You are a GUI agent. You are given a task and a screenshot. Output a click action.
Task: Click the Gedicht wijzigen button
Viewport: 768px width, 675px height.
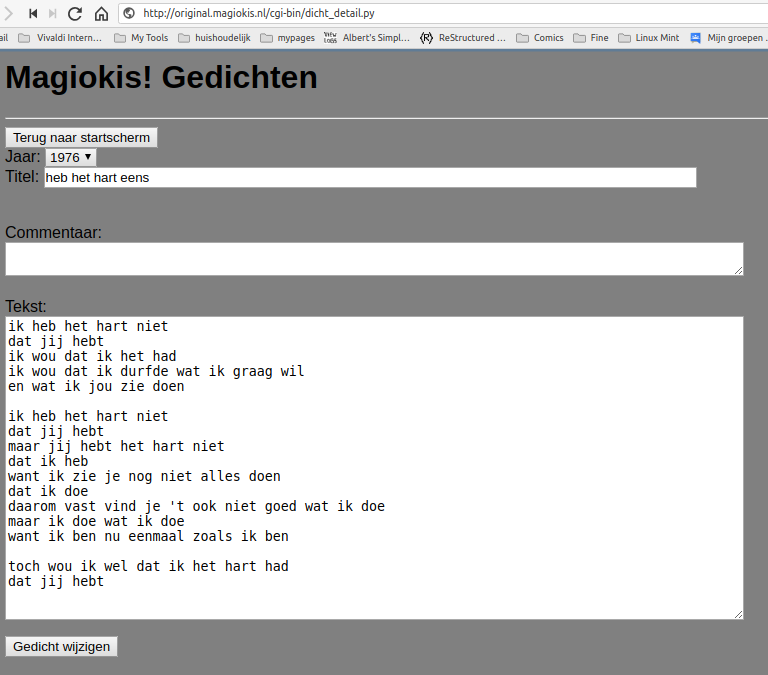(61, 647)
